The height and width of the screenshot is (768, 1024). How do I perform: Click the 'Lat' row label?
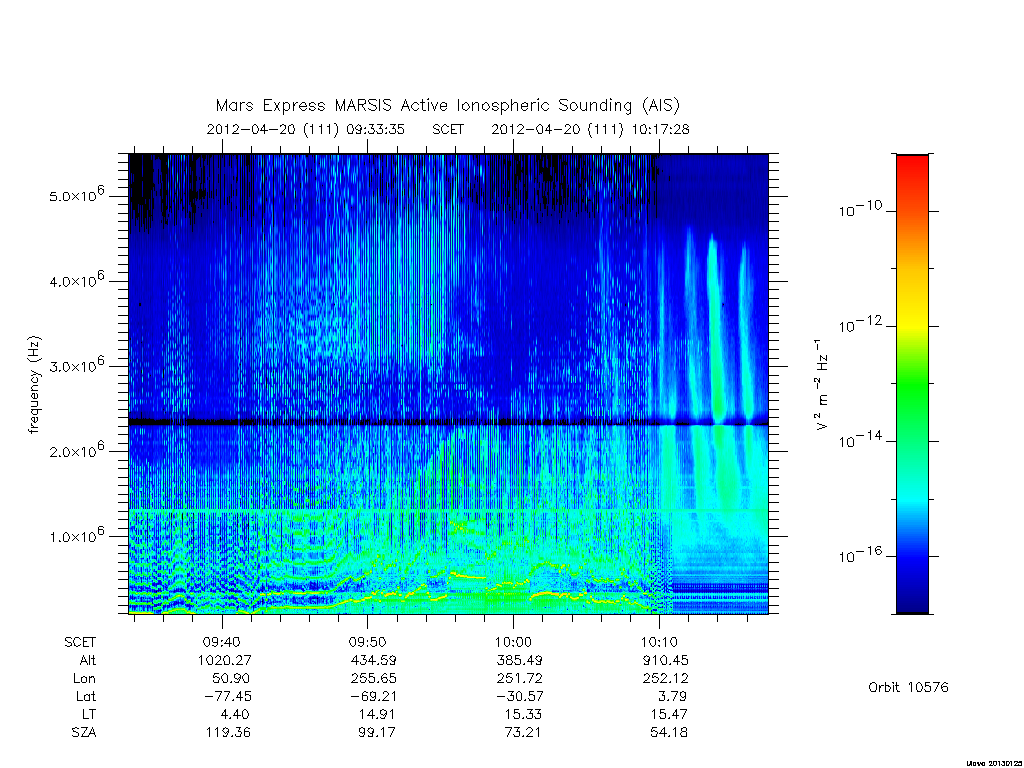tap(86, 697)
